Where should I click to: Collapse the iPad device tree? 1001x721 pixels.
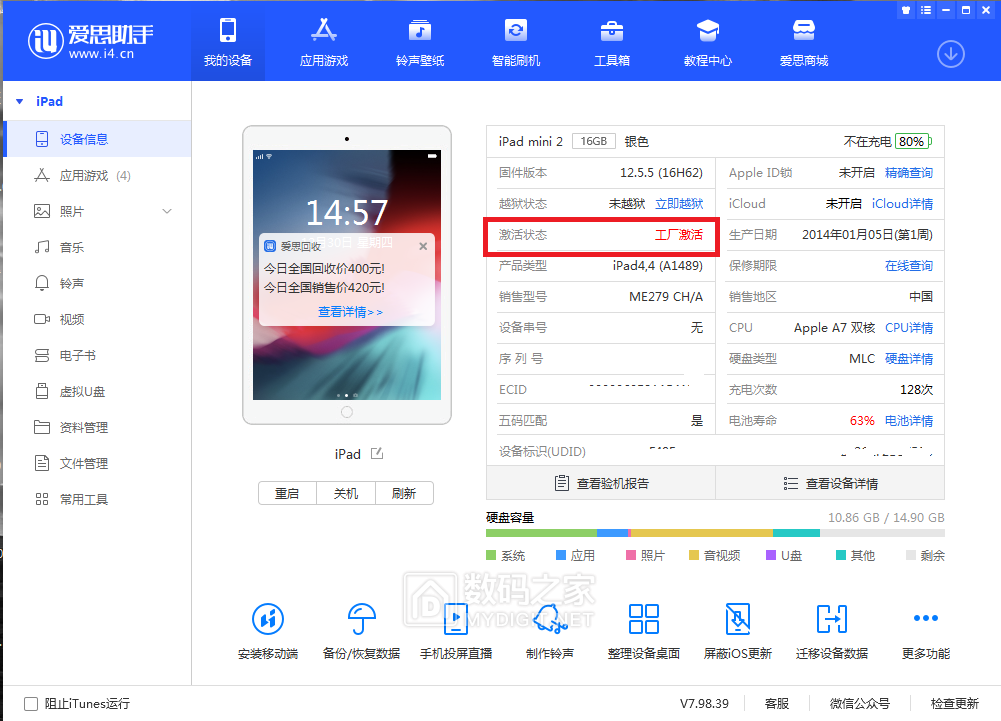point(20,102)
